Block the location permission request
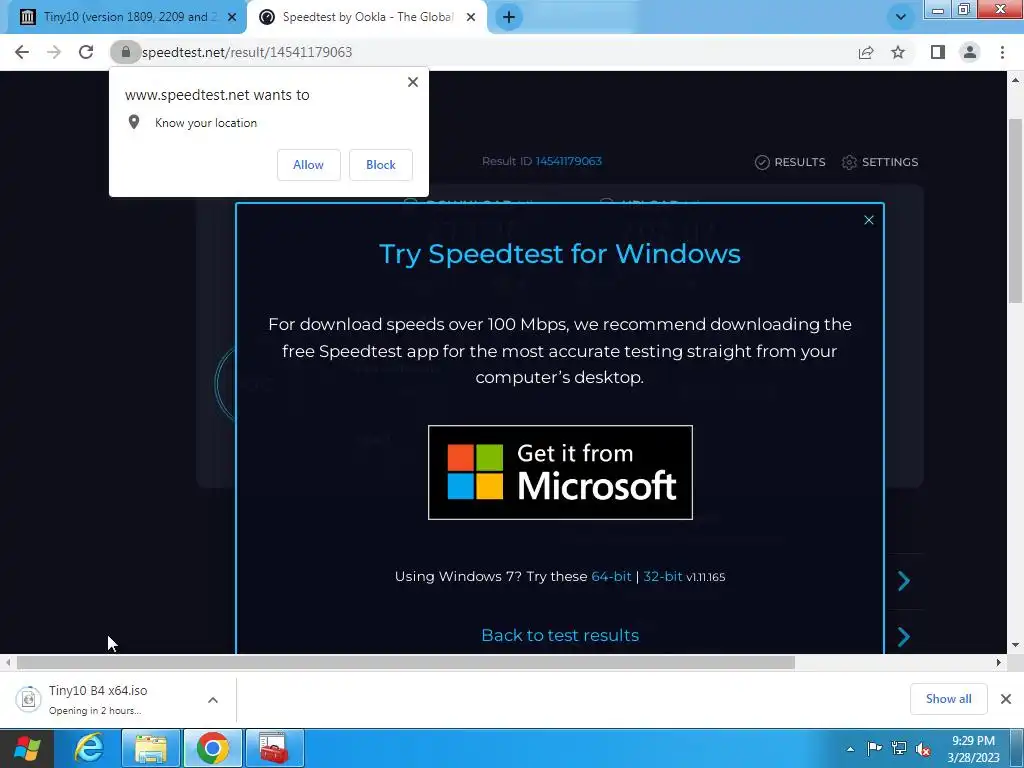 click(381, 165)
